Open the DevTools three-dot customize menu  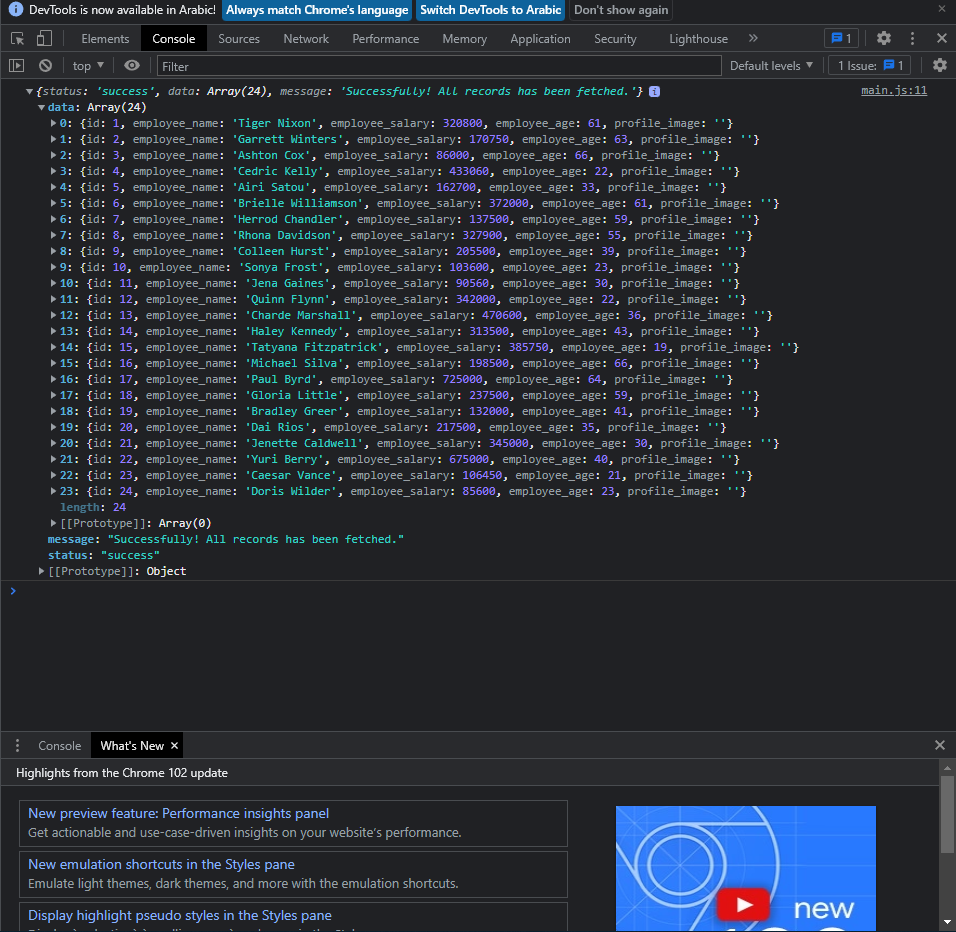click(912, 38)
